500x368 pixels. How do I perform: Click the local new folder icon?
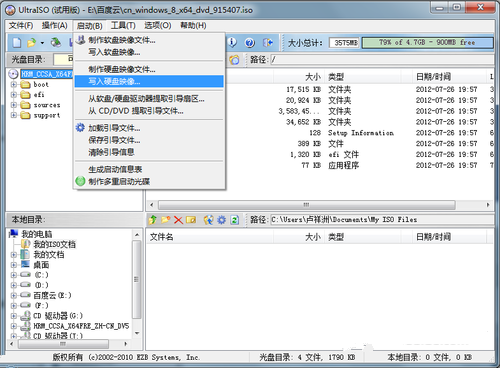[x=166, y=220]
